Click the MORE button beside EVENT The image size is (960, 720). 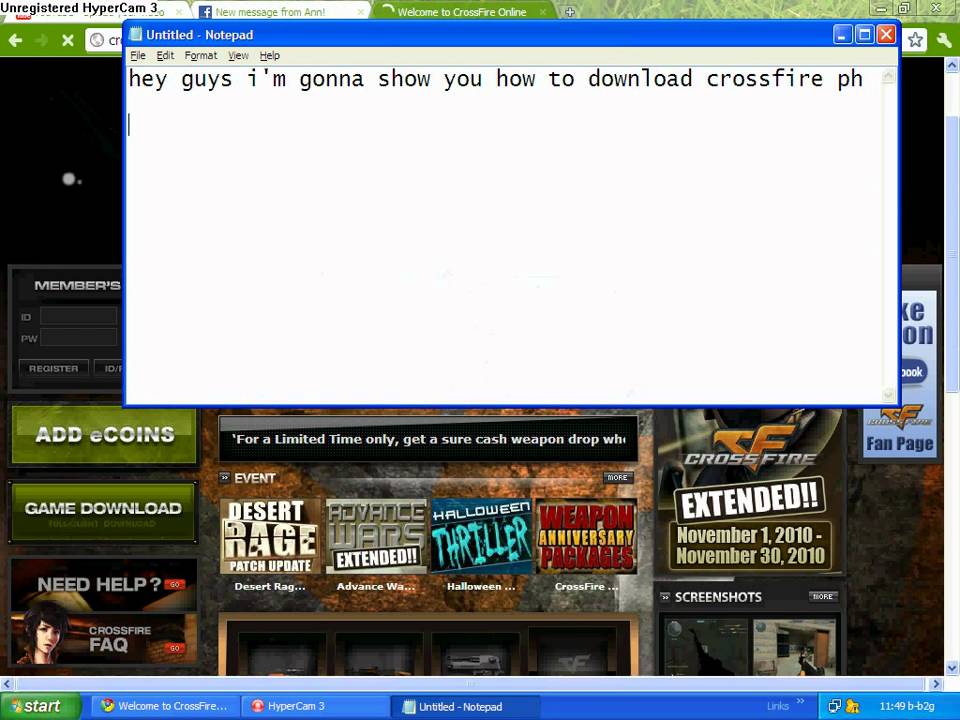pyautogui.click(x=617, y=478)
